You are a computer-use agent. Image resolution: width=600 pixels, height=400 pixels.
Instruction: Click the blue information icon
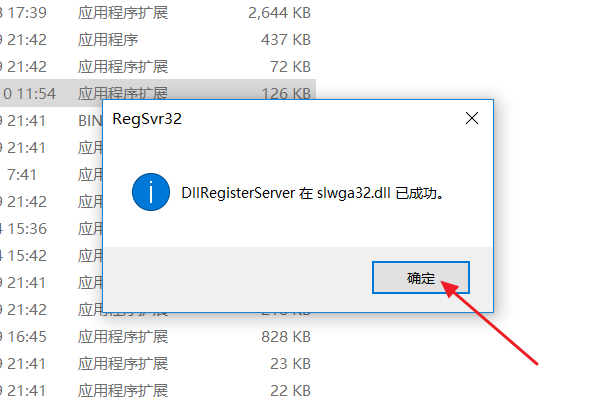click(151, 192)
